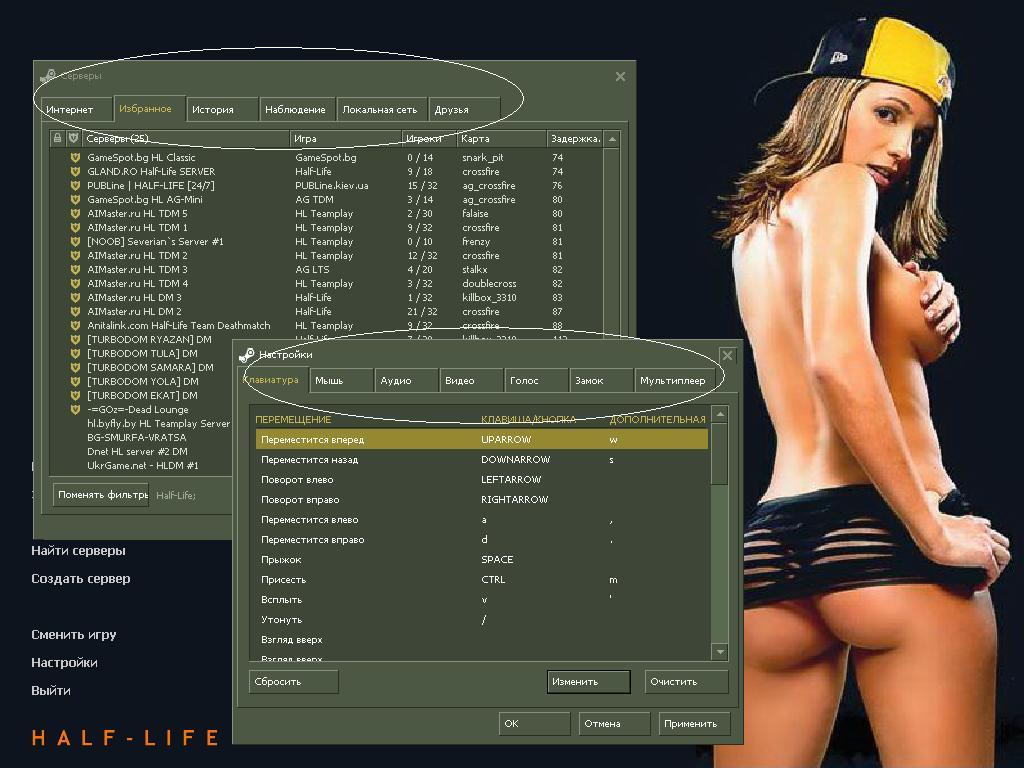1024x768 pixels.
Task: Sort server list by Серверы column
Action: click(x=185, y=138)
